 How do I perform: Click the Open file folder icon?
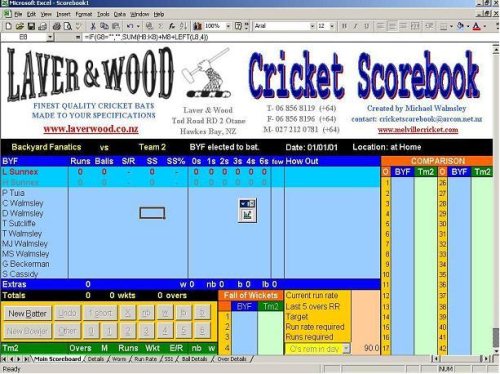click(20, 26)
